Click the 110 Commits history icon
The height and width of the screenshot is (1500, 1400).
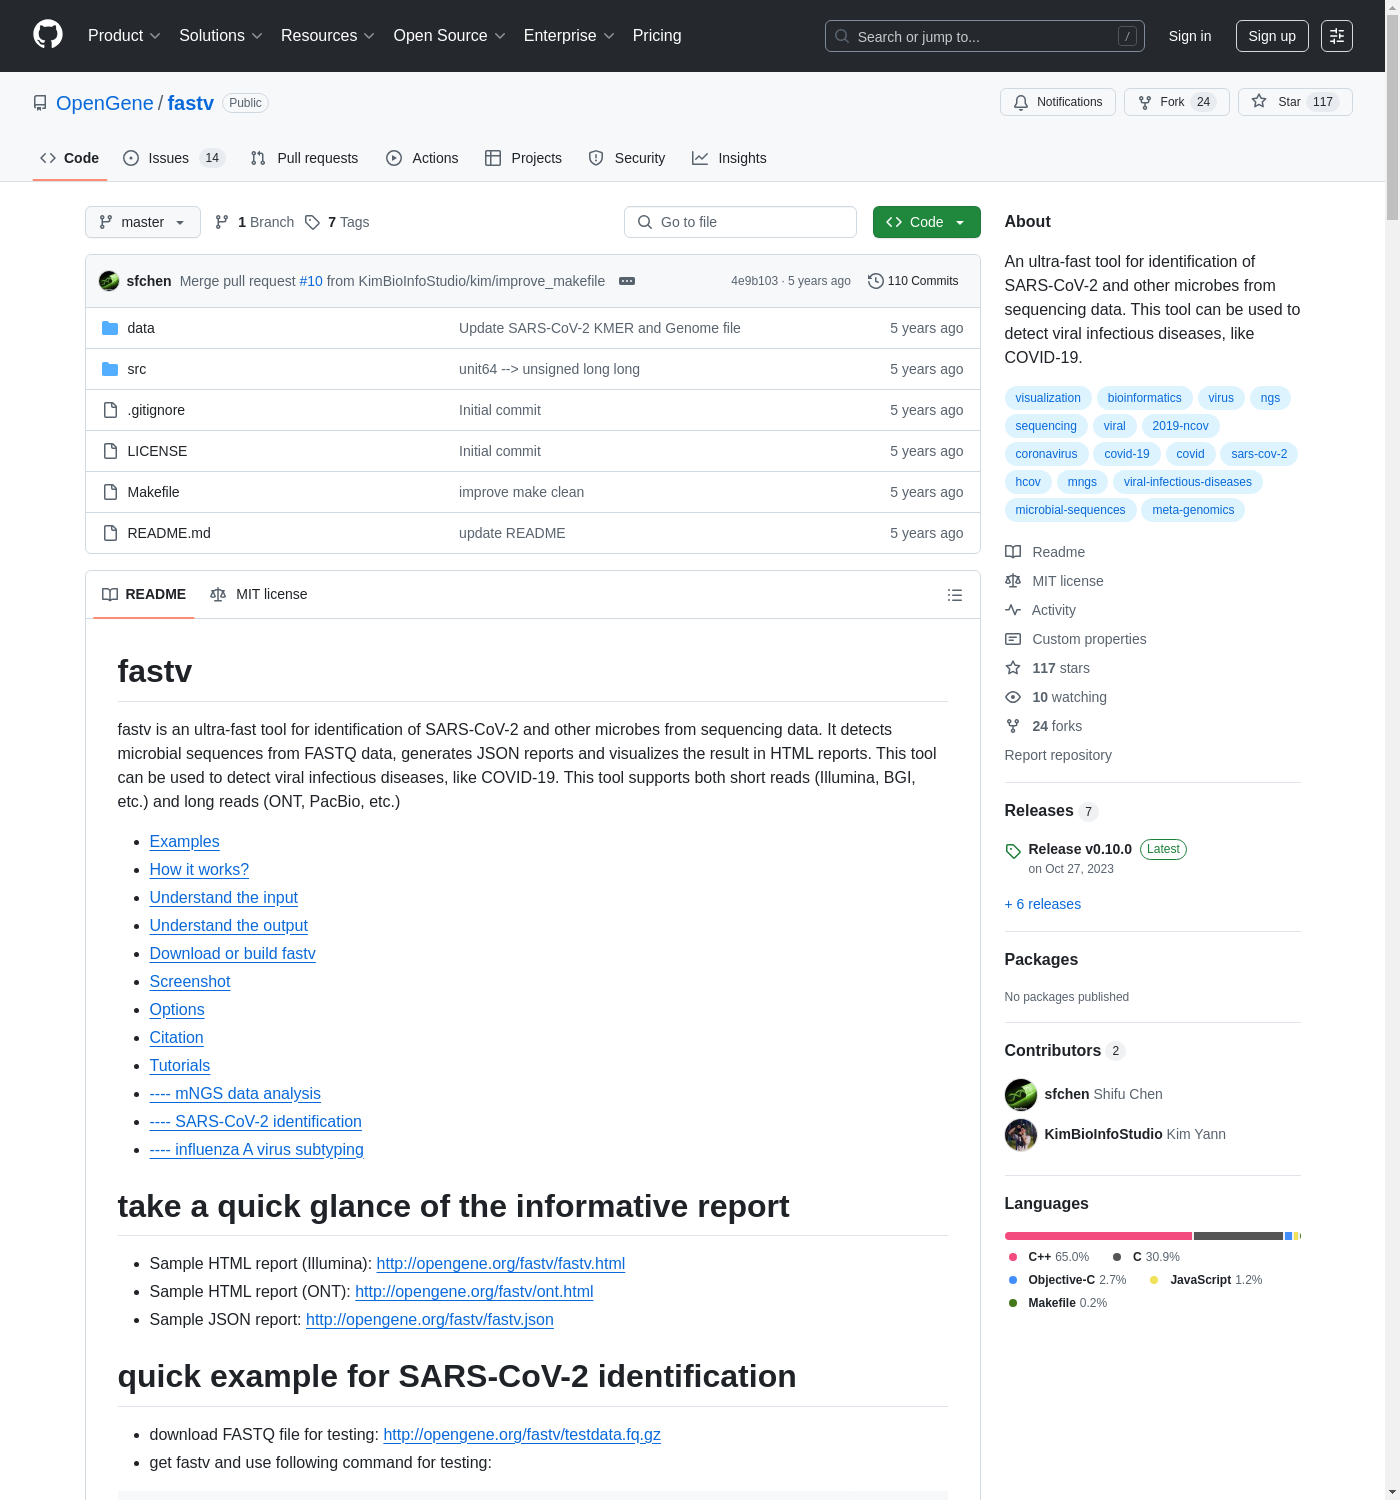coord(875,281)
